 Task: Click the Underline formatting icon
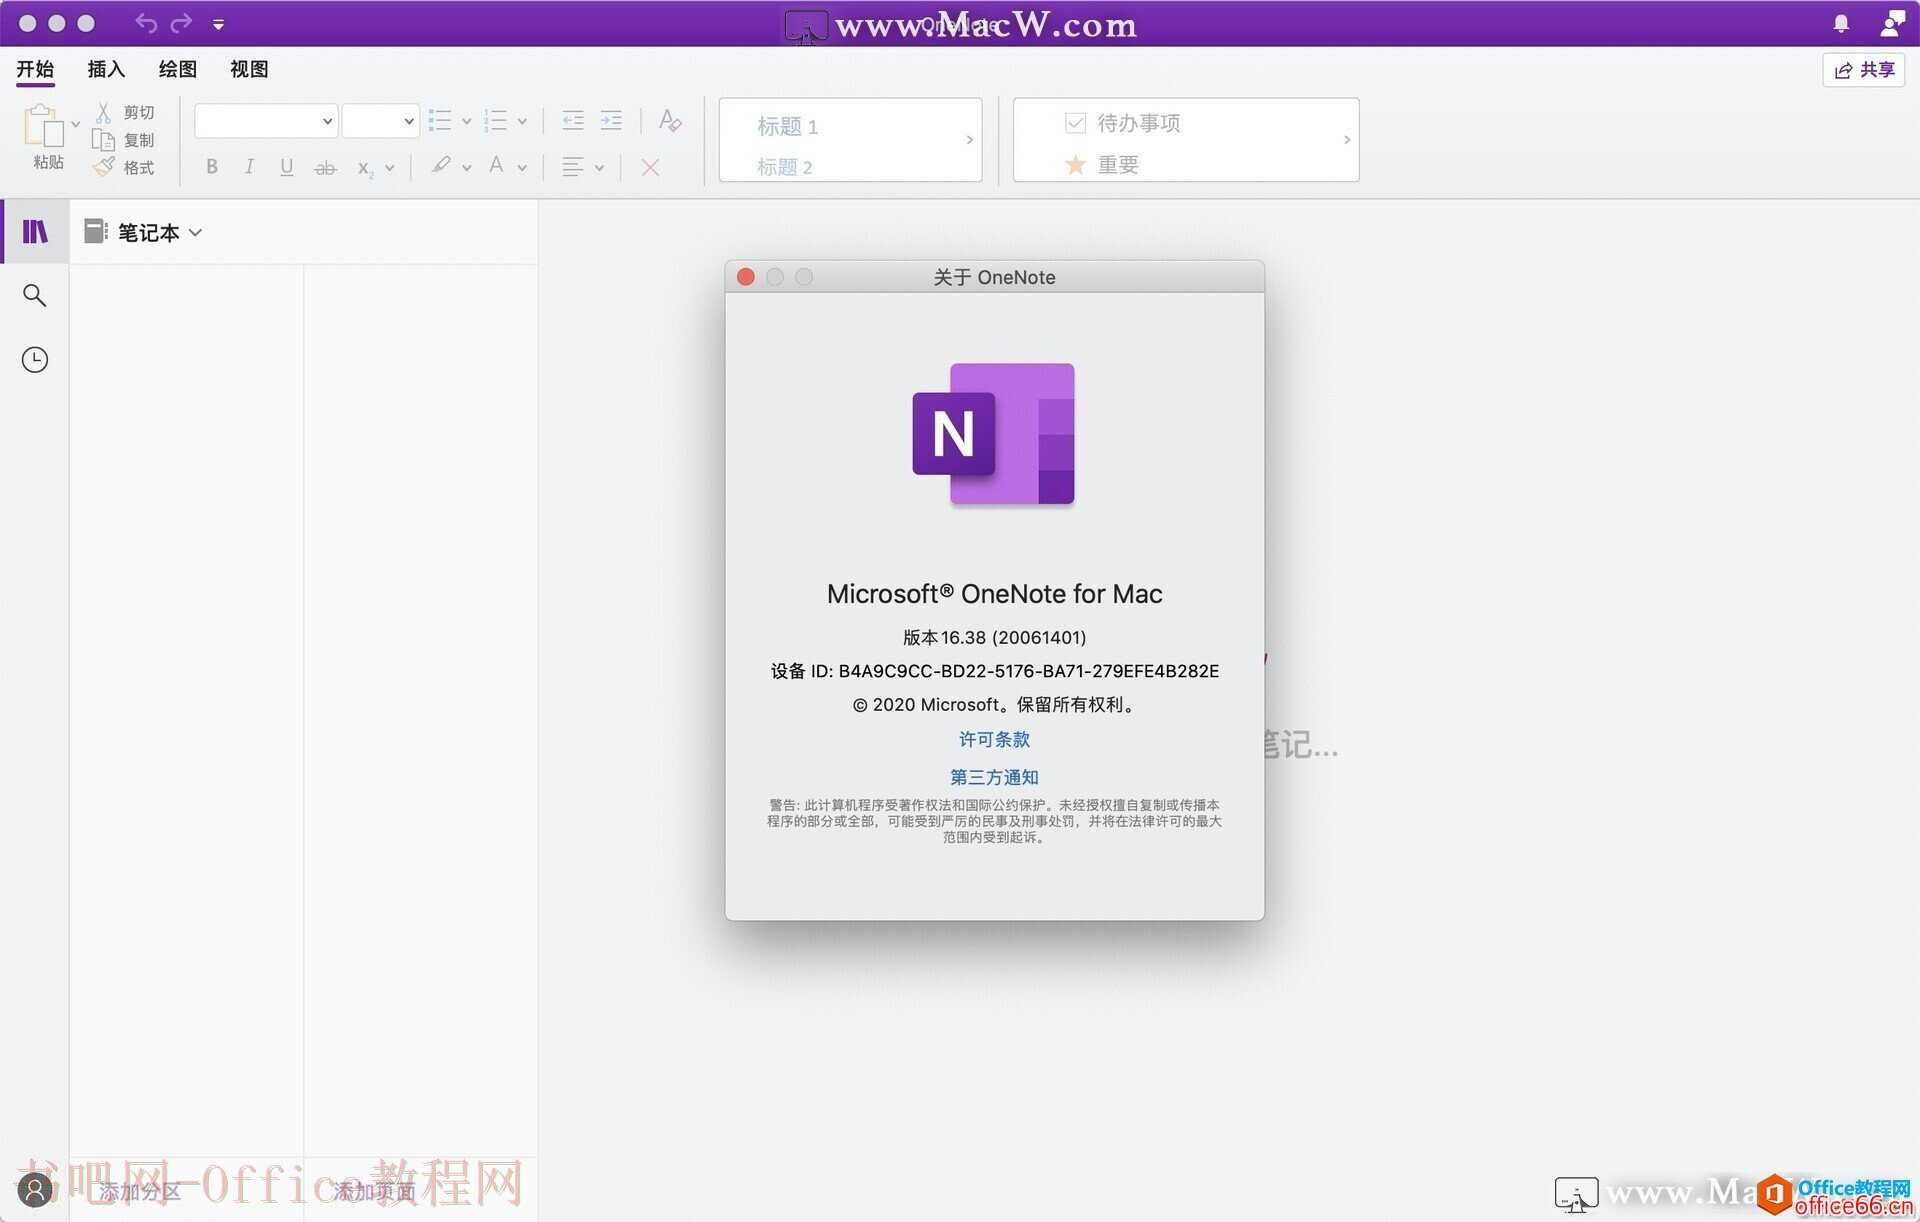pyautogui.click(x=285, y=167)
